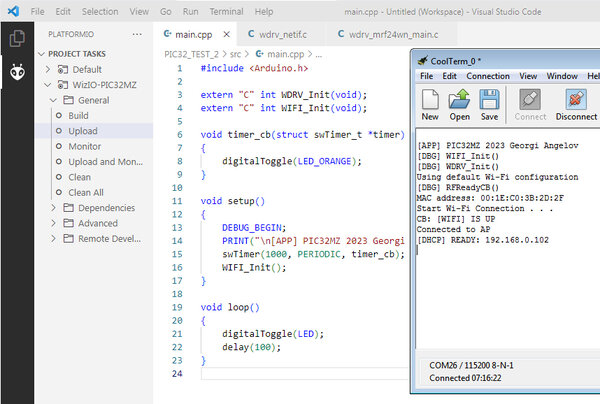Click the New document icon in CoolTerm
600x404 pixels.
[x=430, y=99]
